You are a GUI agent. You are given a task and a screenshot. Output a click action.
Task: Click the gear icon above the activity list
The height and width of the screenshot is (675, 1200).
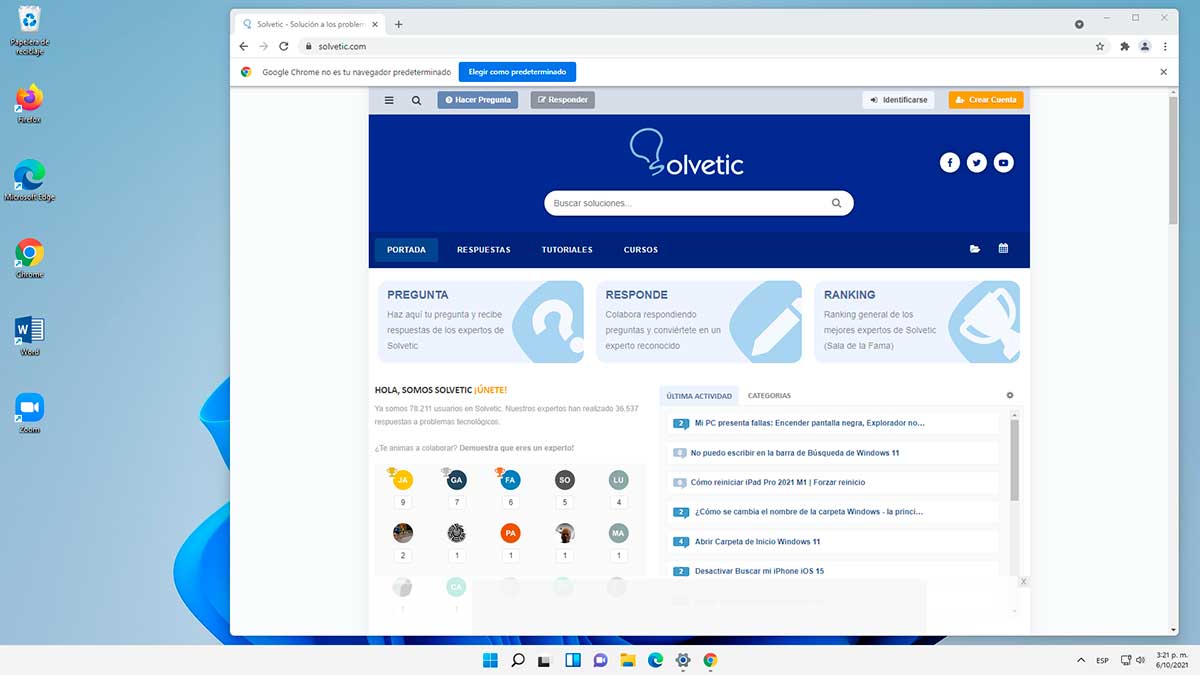tap(1010, 395)
